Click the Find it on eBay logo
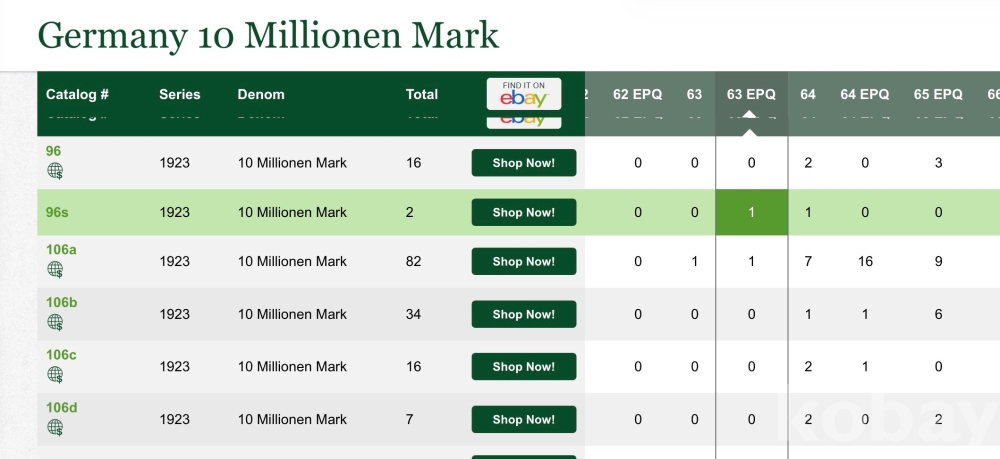 tap(523, 94)
